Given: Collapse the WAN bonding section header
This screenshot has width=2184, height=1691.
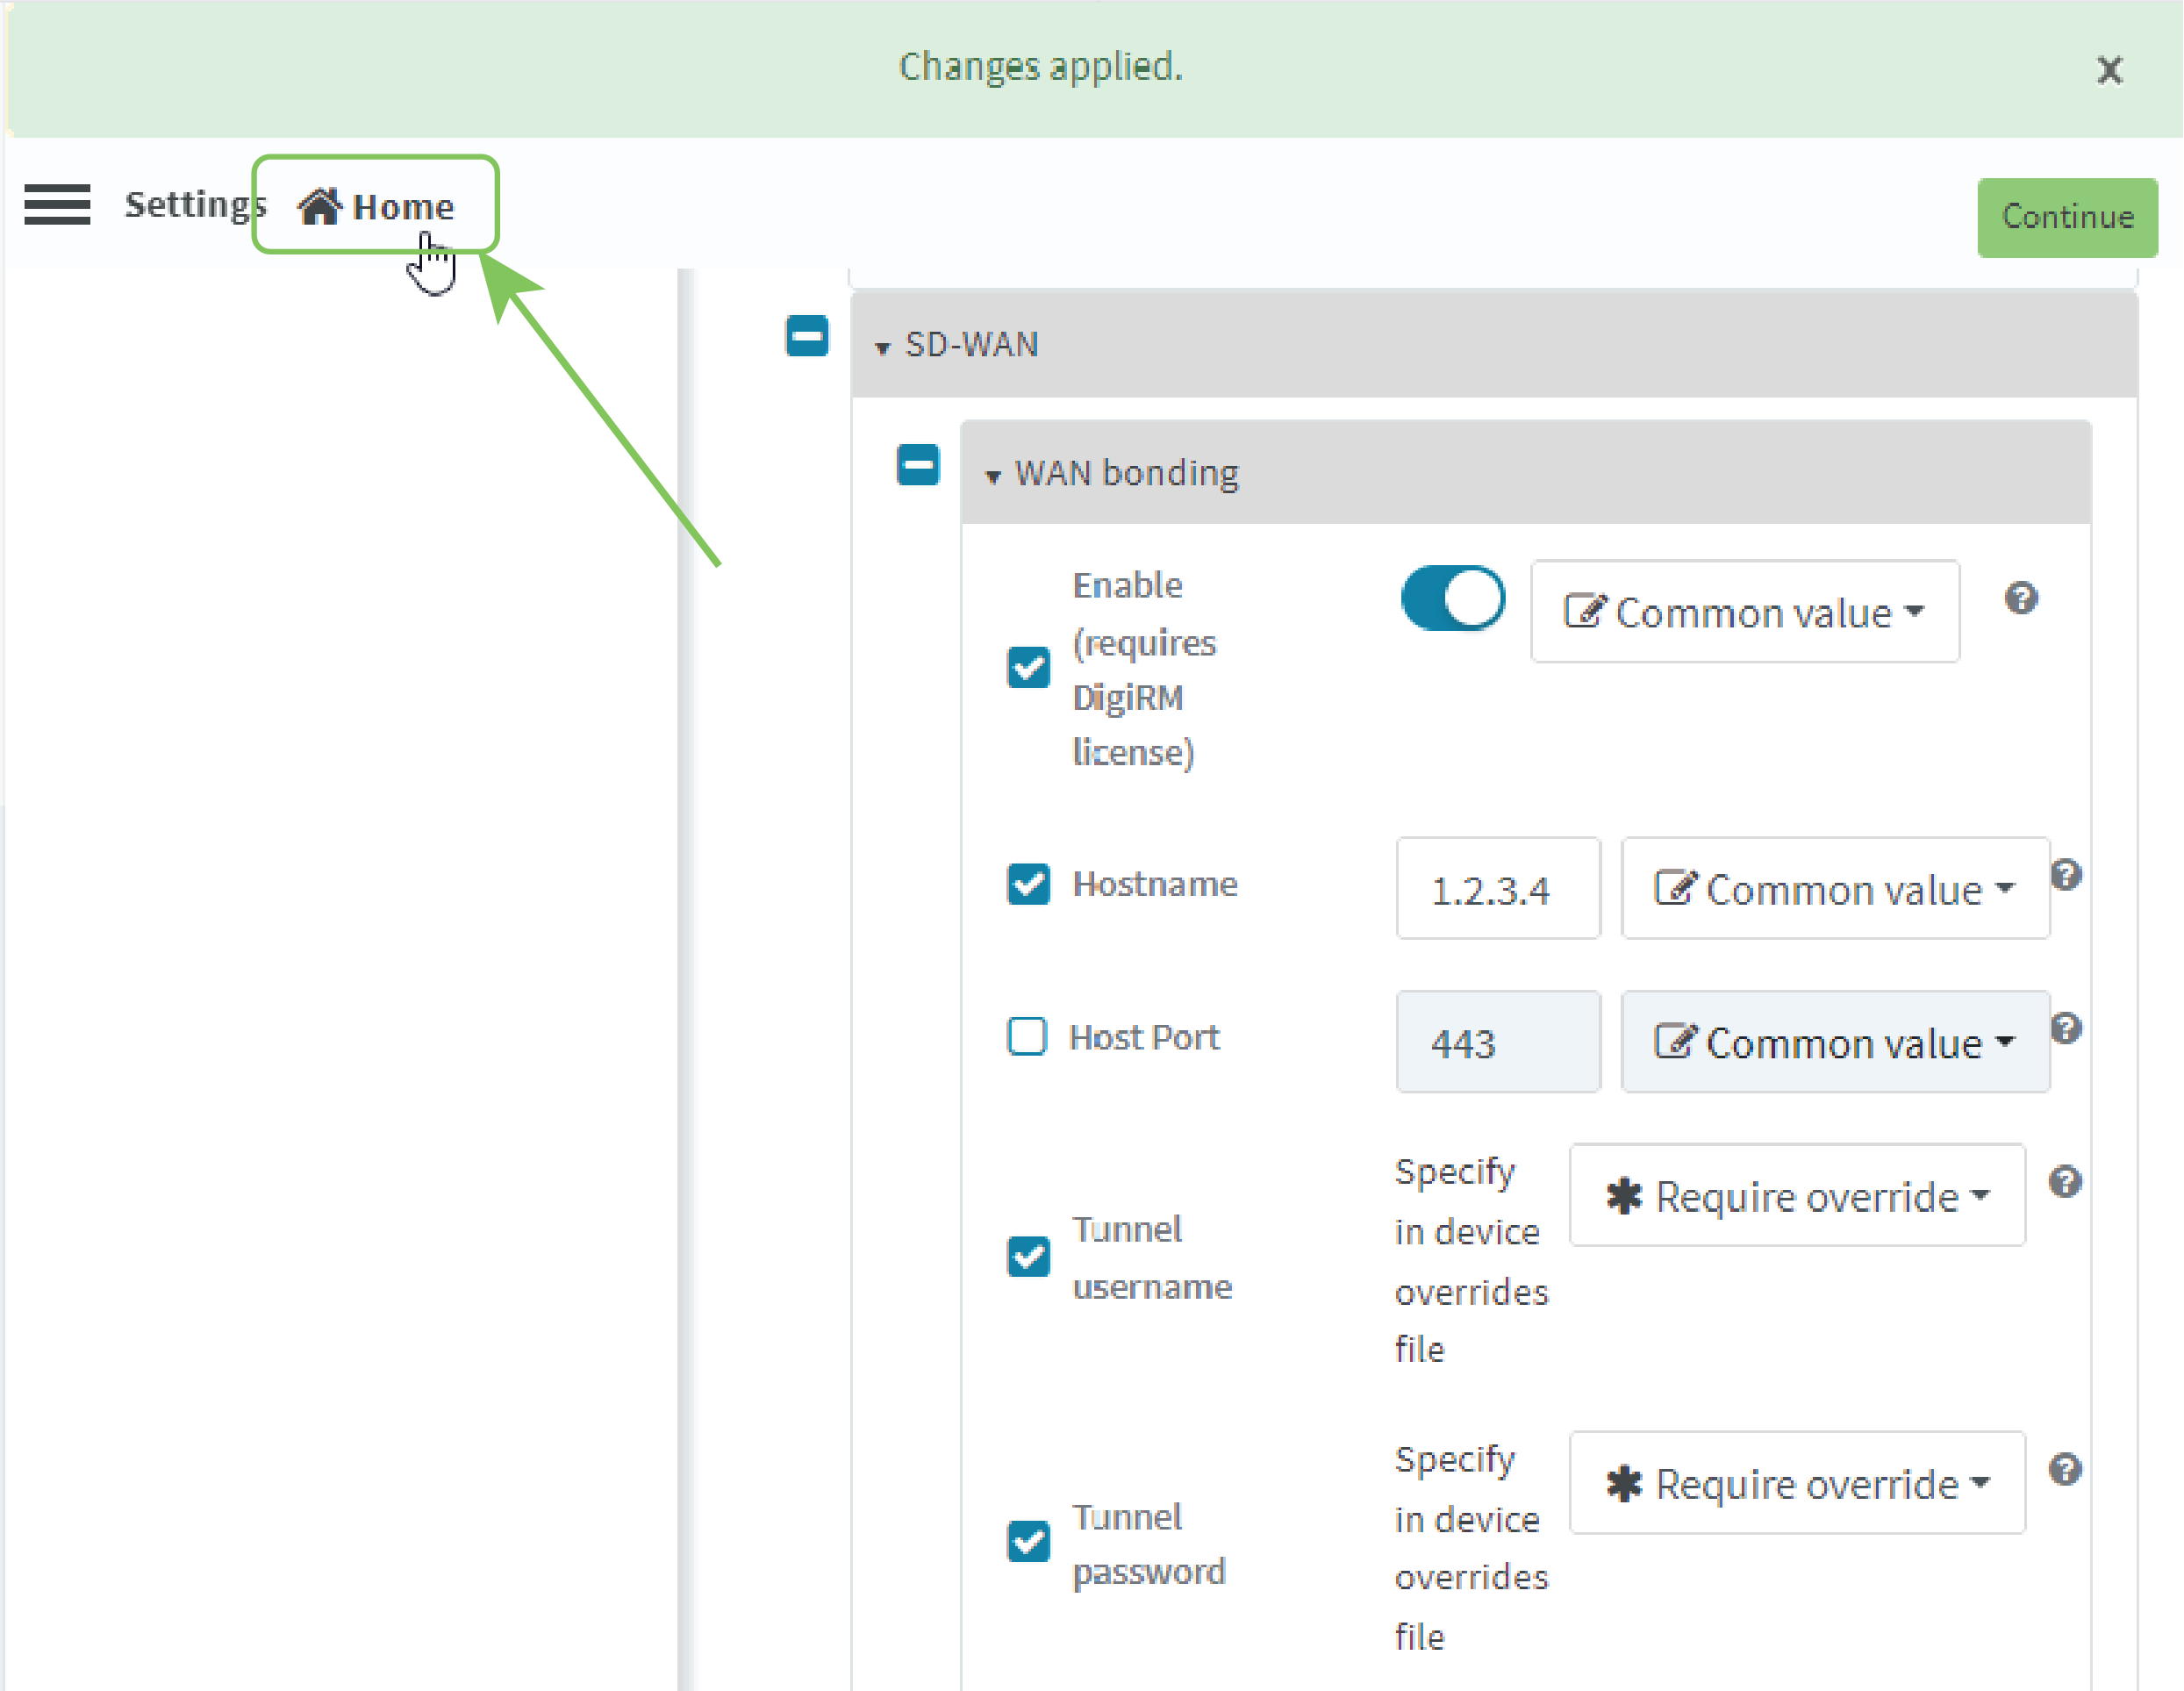Looking at the screenshot, I should point(1126,473).
